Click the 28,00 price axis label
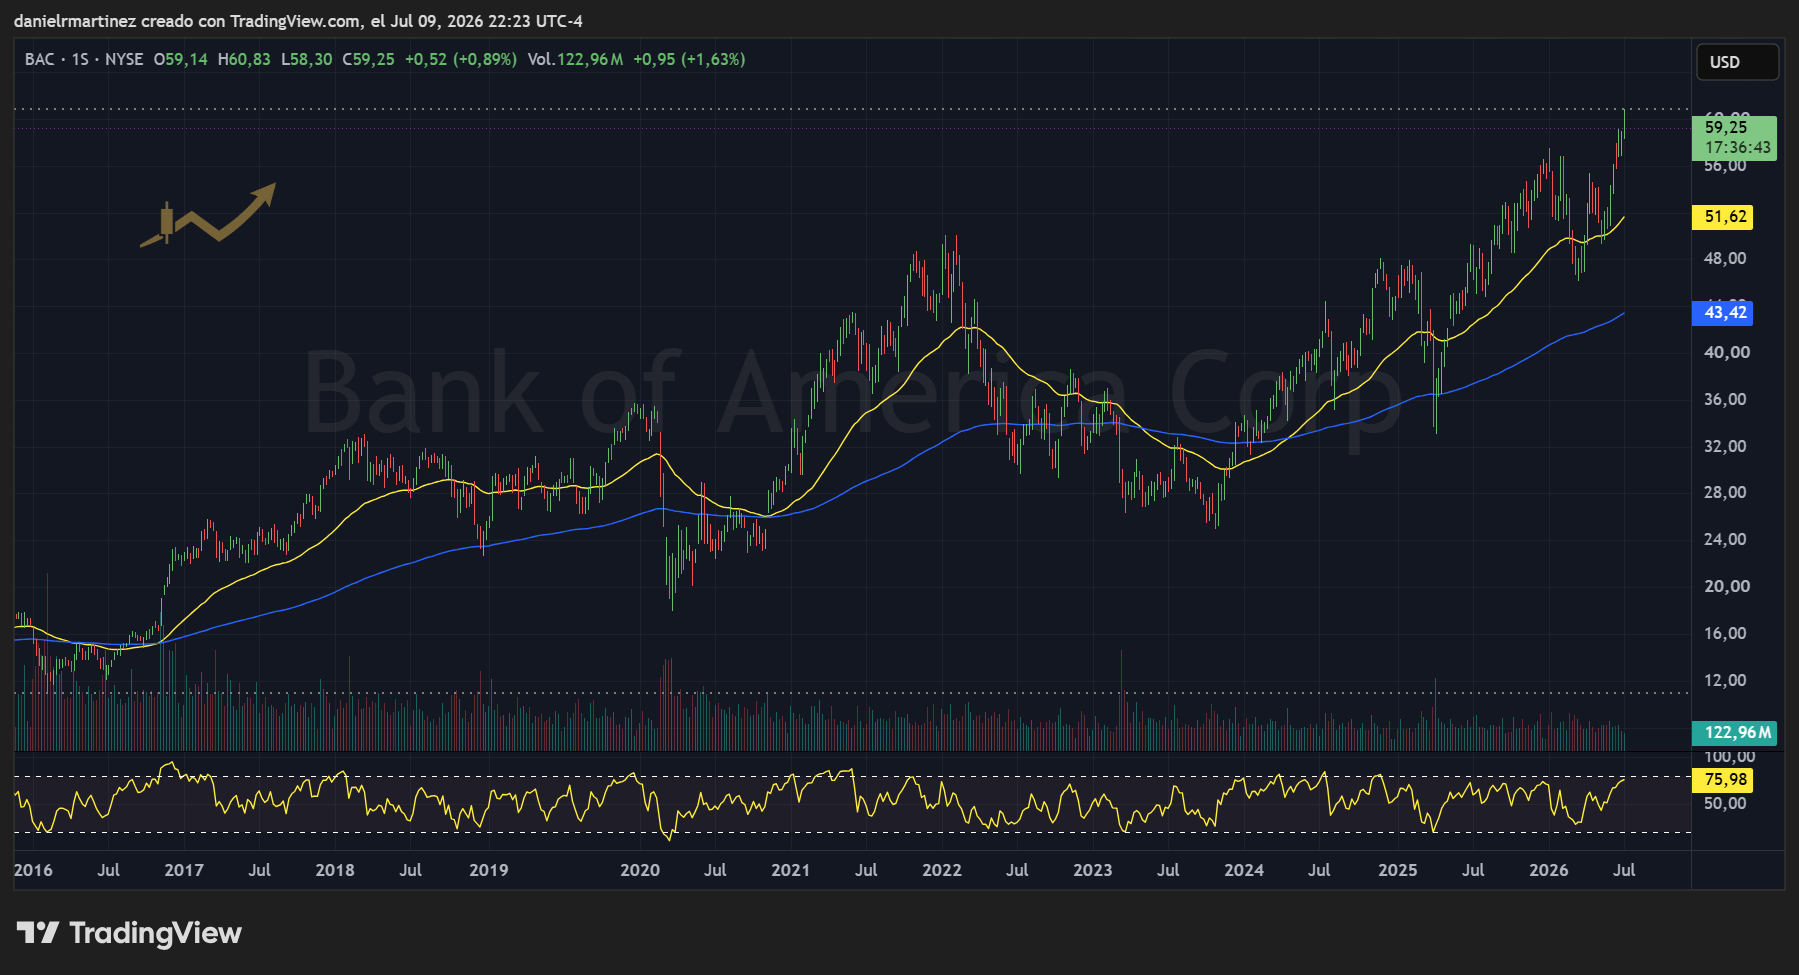 (x=1726, y=492)
